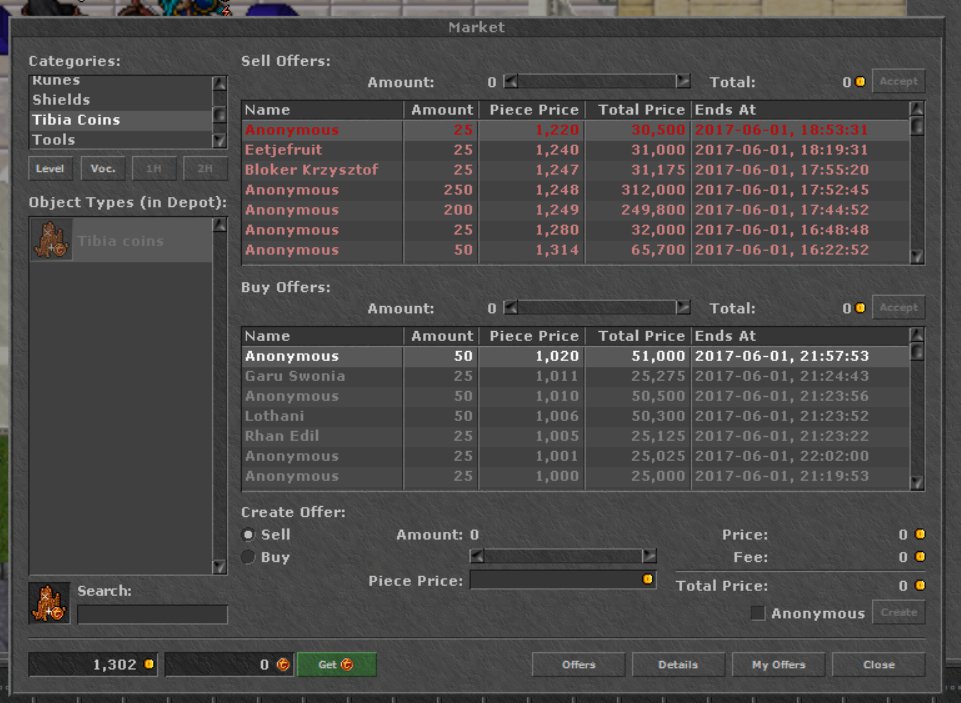Click up arrow of Buy Offers table scrollbar
961x703 pixels.
[x=917, y=335]
